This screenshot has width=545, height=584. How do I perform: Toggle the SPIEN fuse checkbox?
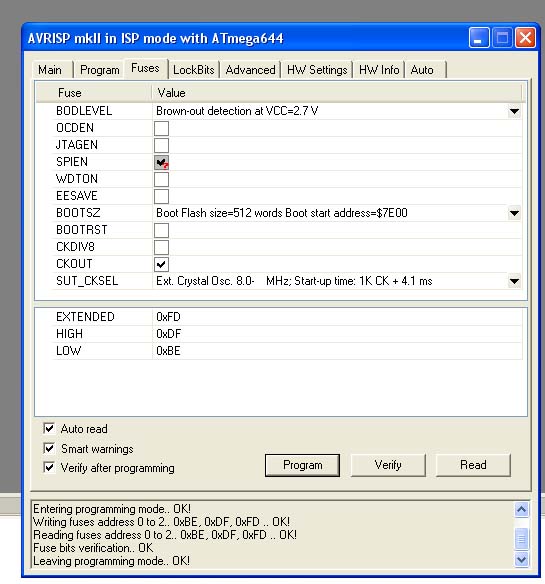pyautogui.click(x=161, y=162)
